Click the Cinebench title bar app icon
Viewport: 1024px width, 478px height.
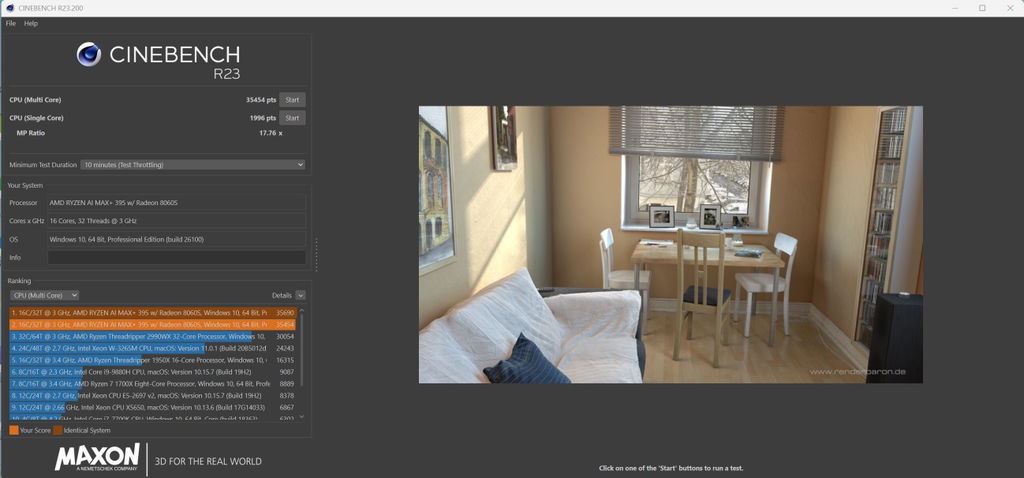pyautogui.click(x=10, y=8)
